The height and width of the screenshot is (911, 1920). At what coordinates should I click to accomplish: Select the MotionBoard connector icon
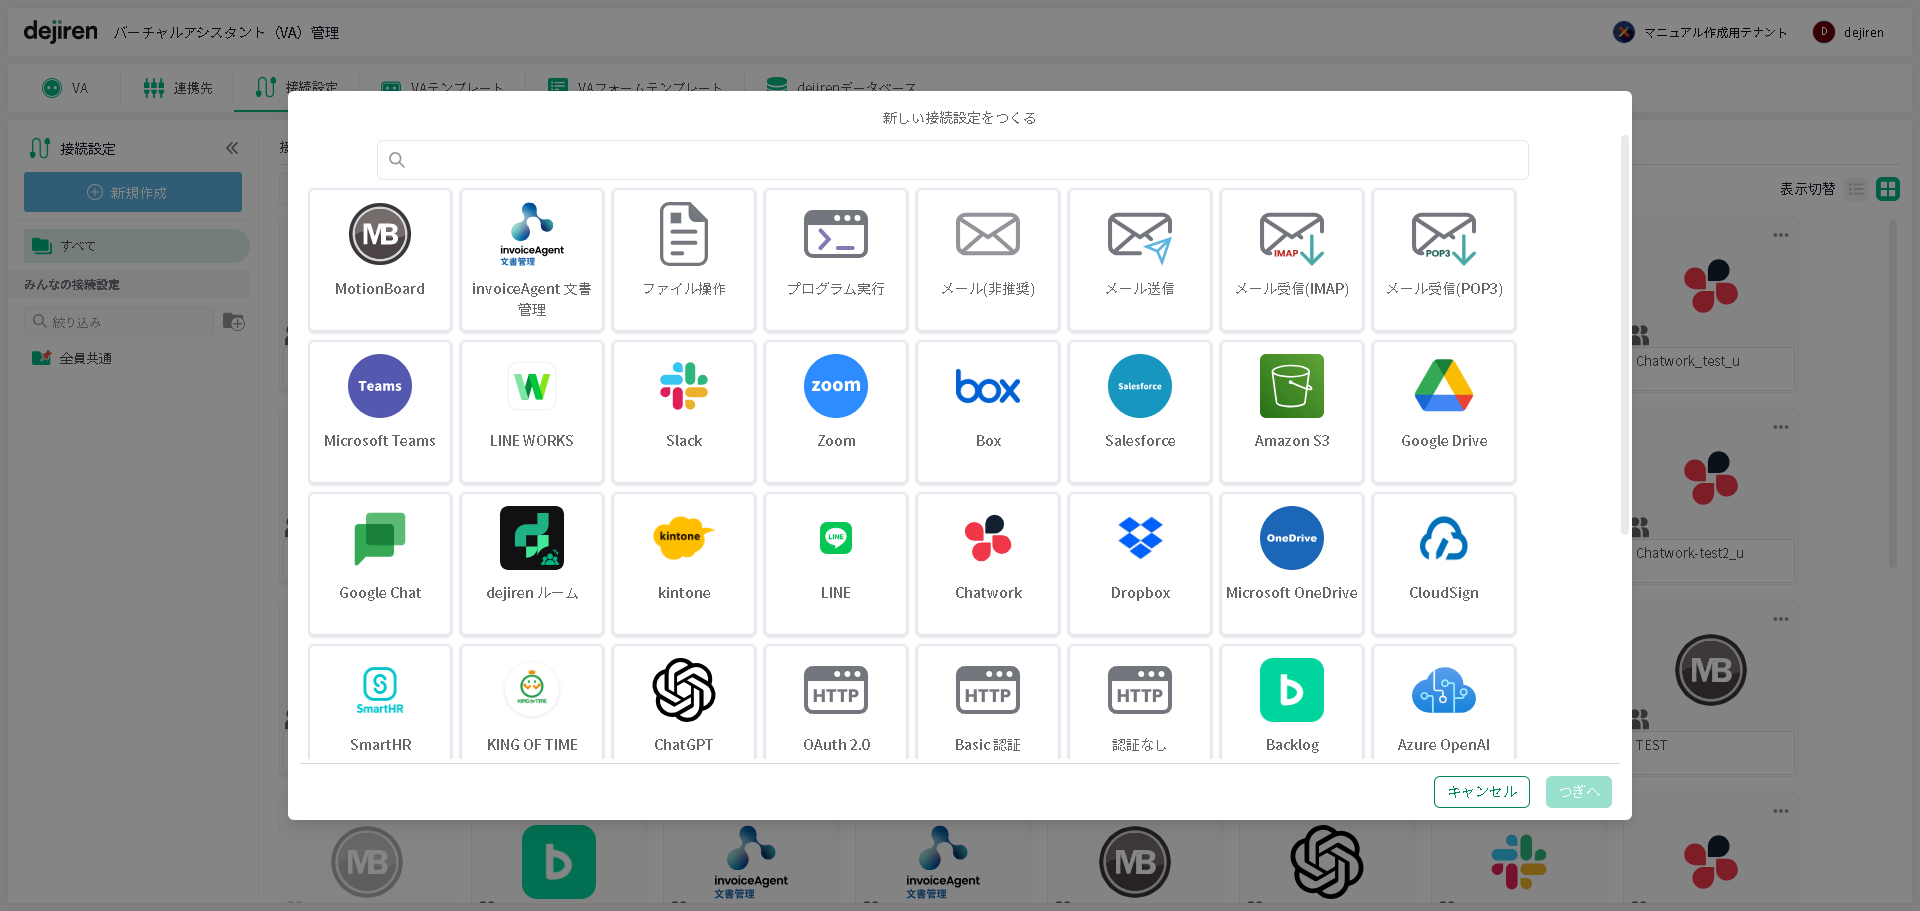[x=380, y=235]
